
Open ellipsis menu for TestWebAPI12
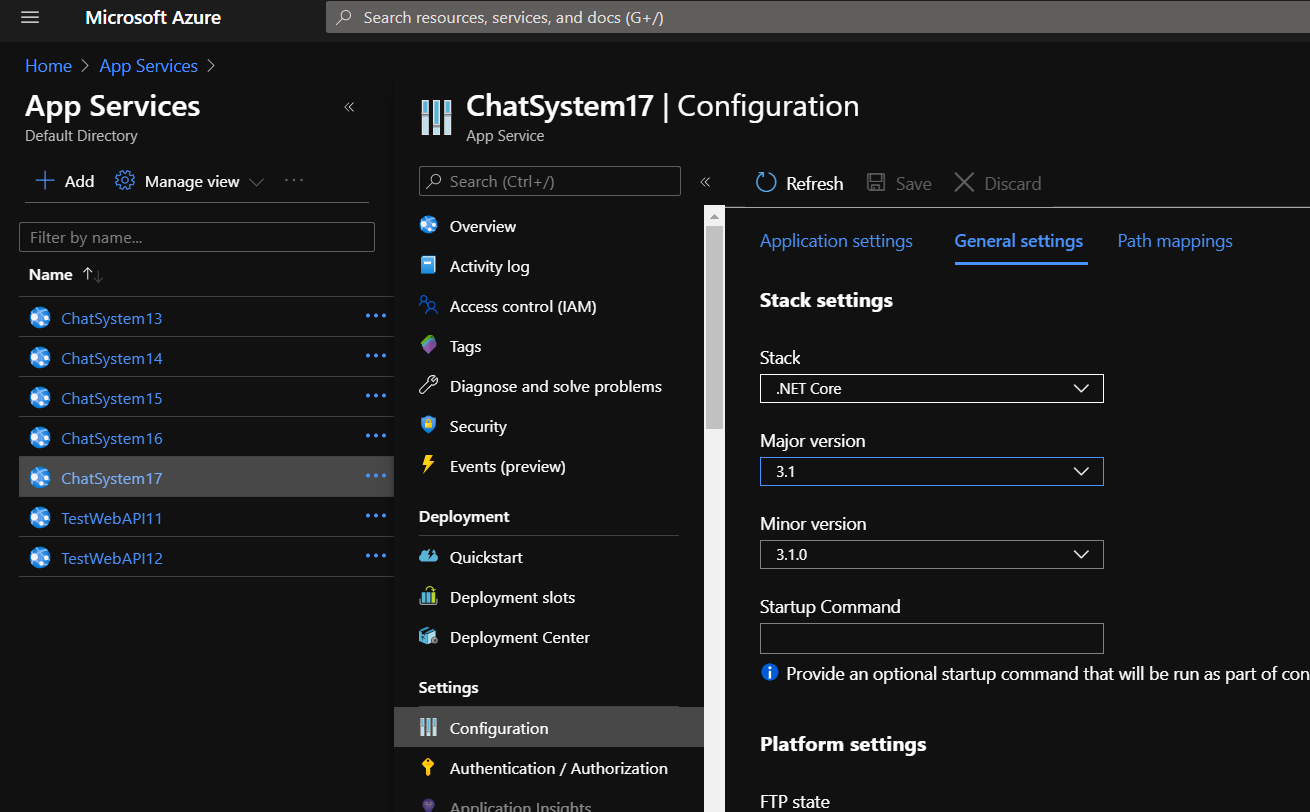coord(376,556)
